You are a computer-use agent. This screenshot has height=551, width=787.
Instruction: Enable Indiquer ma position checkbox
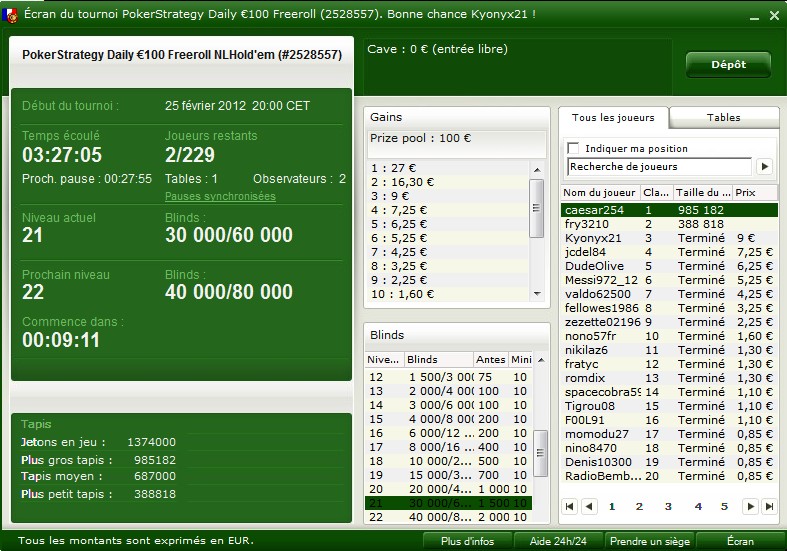(x=573, y=149)
